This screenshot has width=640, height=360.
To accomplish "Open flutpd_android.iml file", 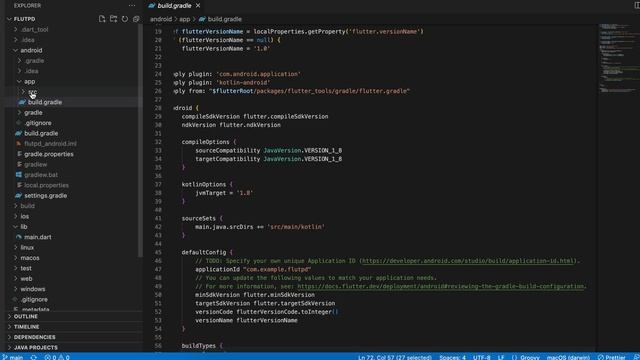I will (50, 144).
